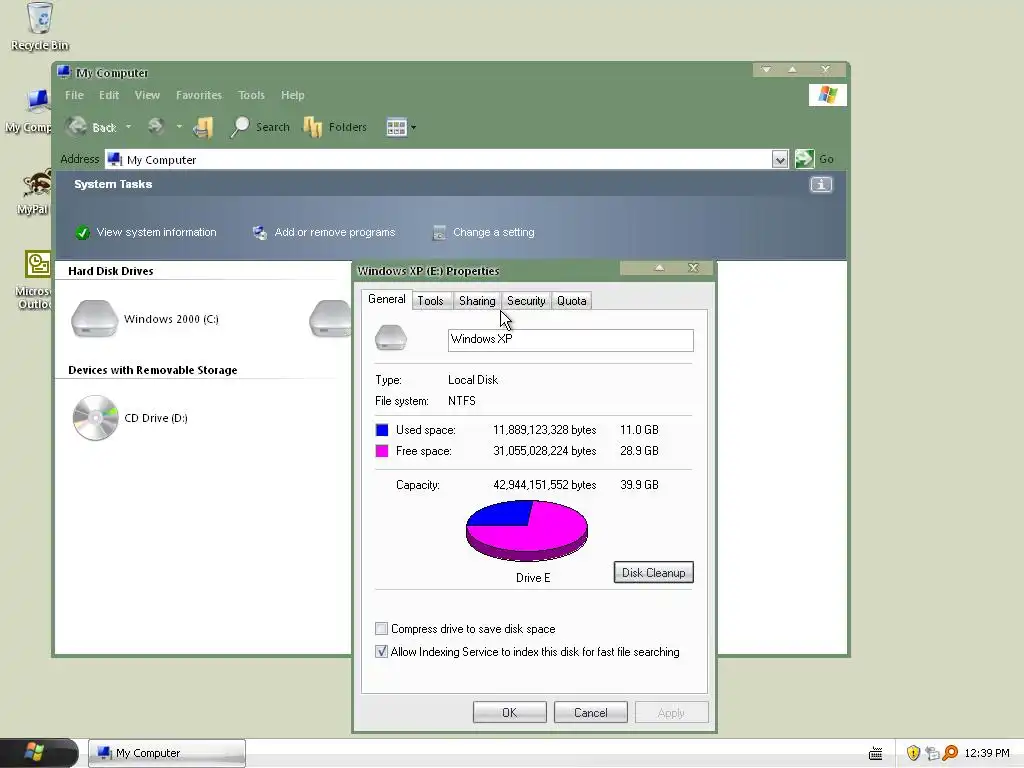Expand the Address bar dropdown
Screen dimensions: 1024x768
point(780,159)
